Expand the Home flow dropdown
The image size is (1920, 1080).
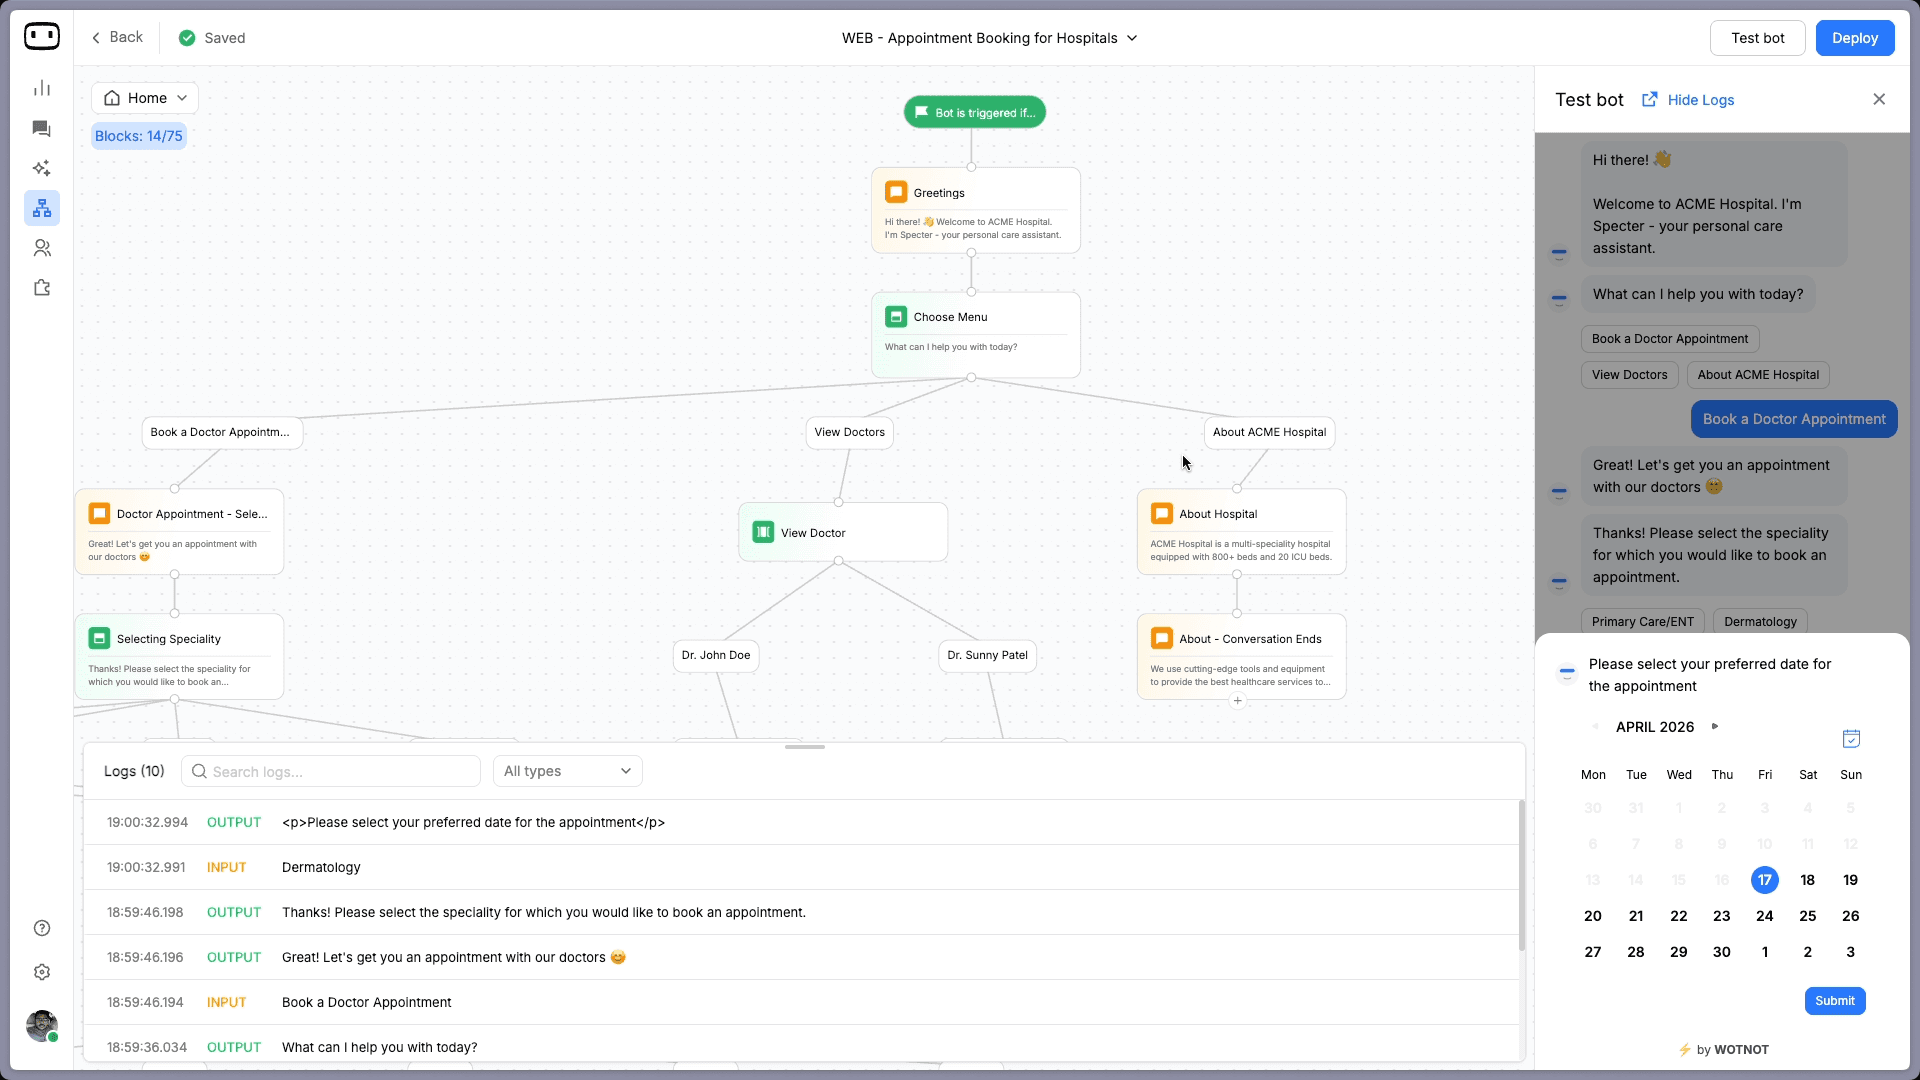(x=146, y=98)
